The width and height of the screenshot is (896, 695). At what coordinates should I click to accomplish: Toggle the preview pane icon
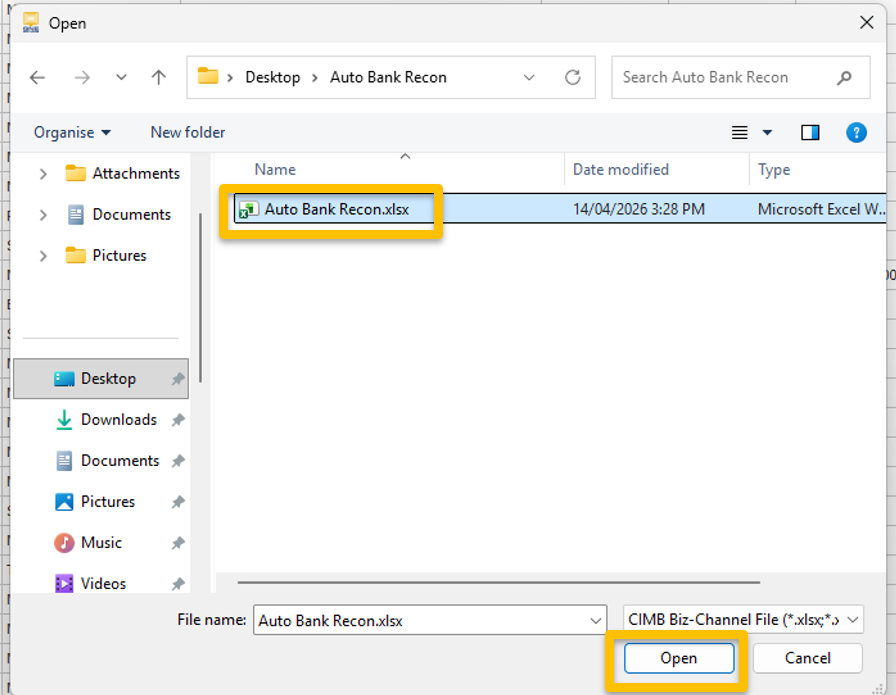(810, 132)
